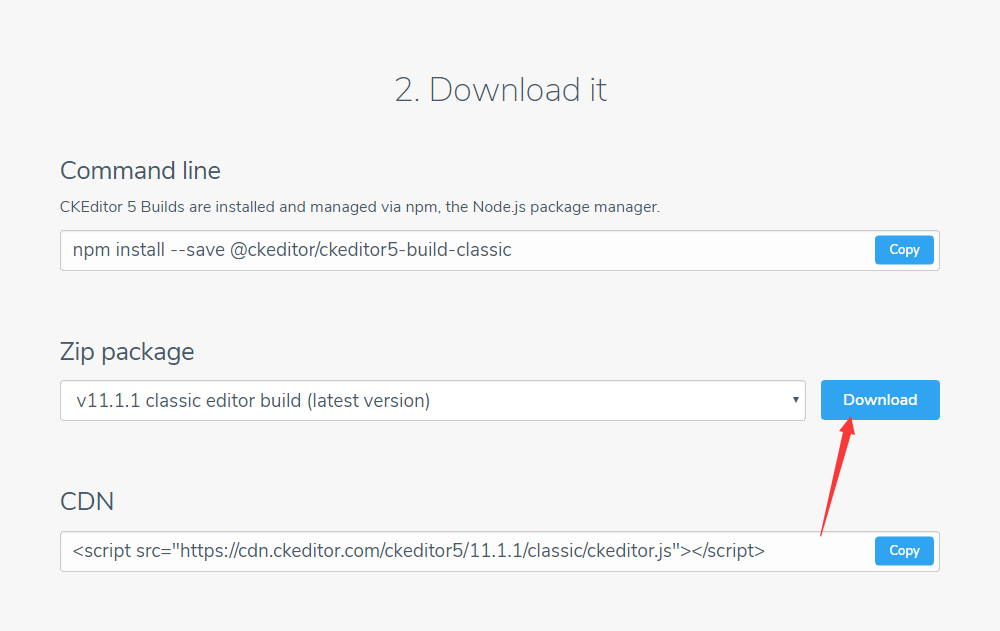This screenshot has height=631, width=1000.
Task: Click the "CKEditor 5 Builds are installed" description
Action: [360, 207]
